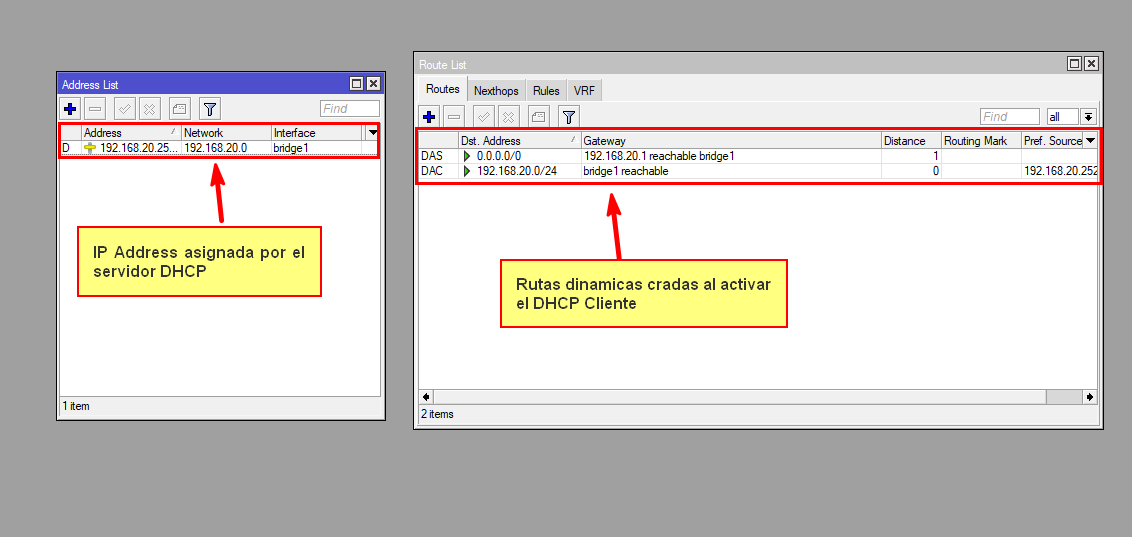Click the blue plus add button in Address List
The height and width of the screenshot is (537, 1132).
coord(70,109)
